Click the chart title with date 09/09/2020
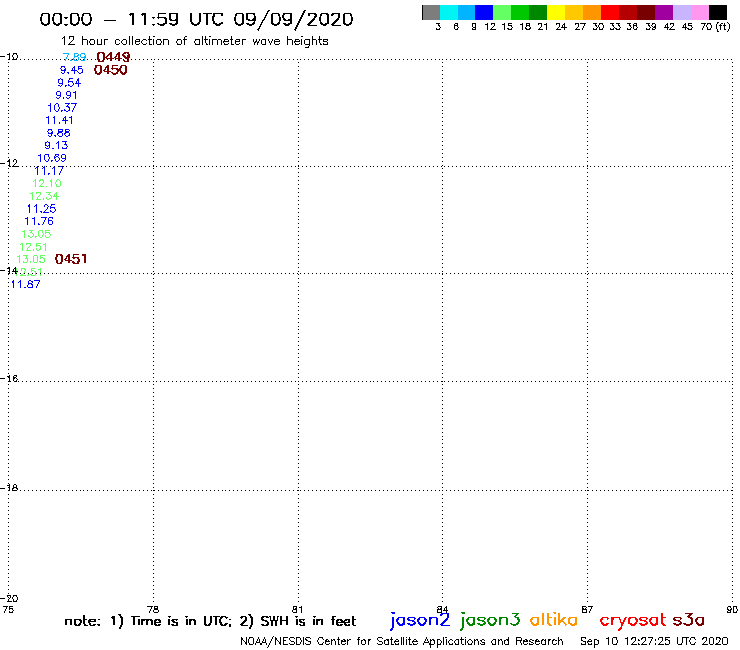 tap(196, 20)
